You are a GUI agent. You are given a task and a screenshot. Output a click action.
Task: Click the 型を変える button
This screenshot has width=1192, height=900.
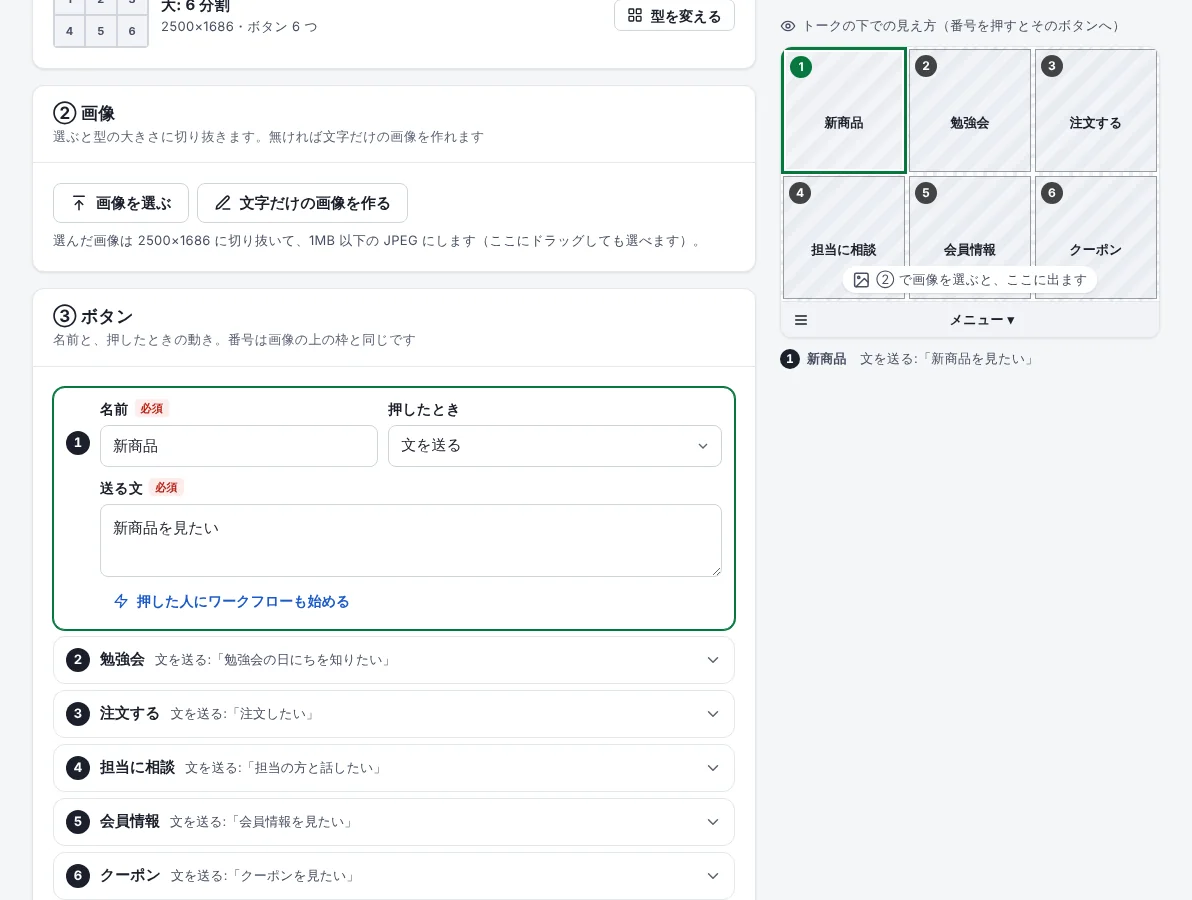point(674,15)
